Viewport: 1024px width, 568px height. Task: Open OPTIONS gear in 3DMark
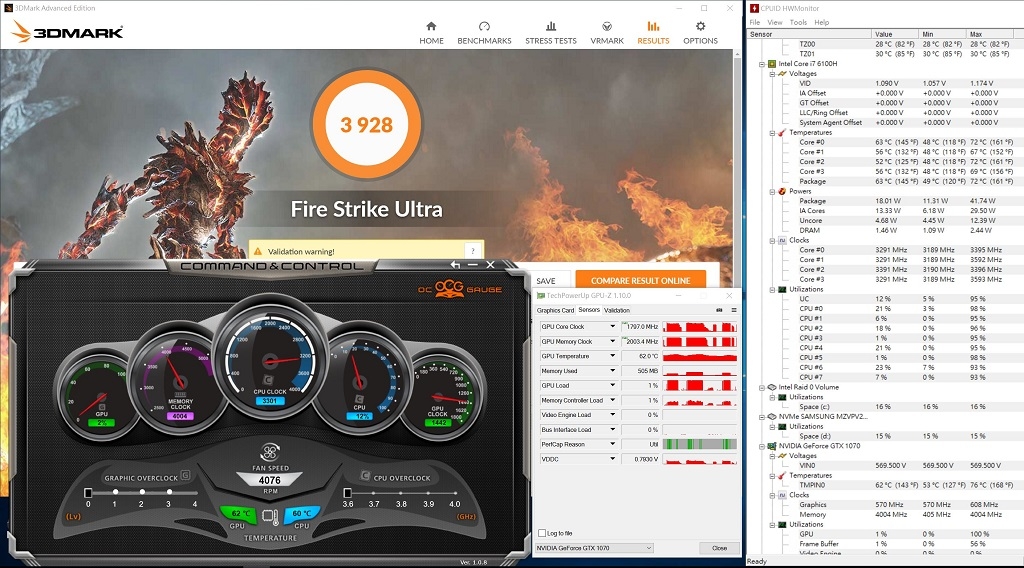tap(700, 33)
